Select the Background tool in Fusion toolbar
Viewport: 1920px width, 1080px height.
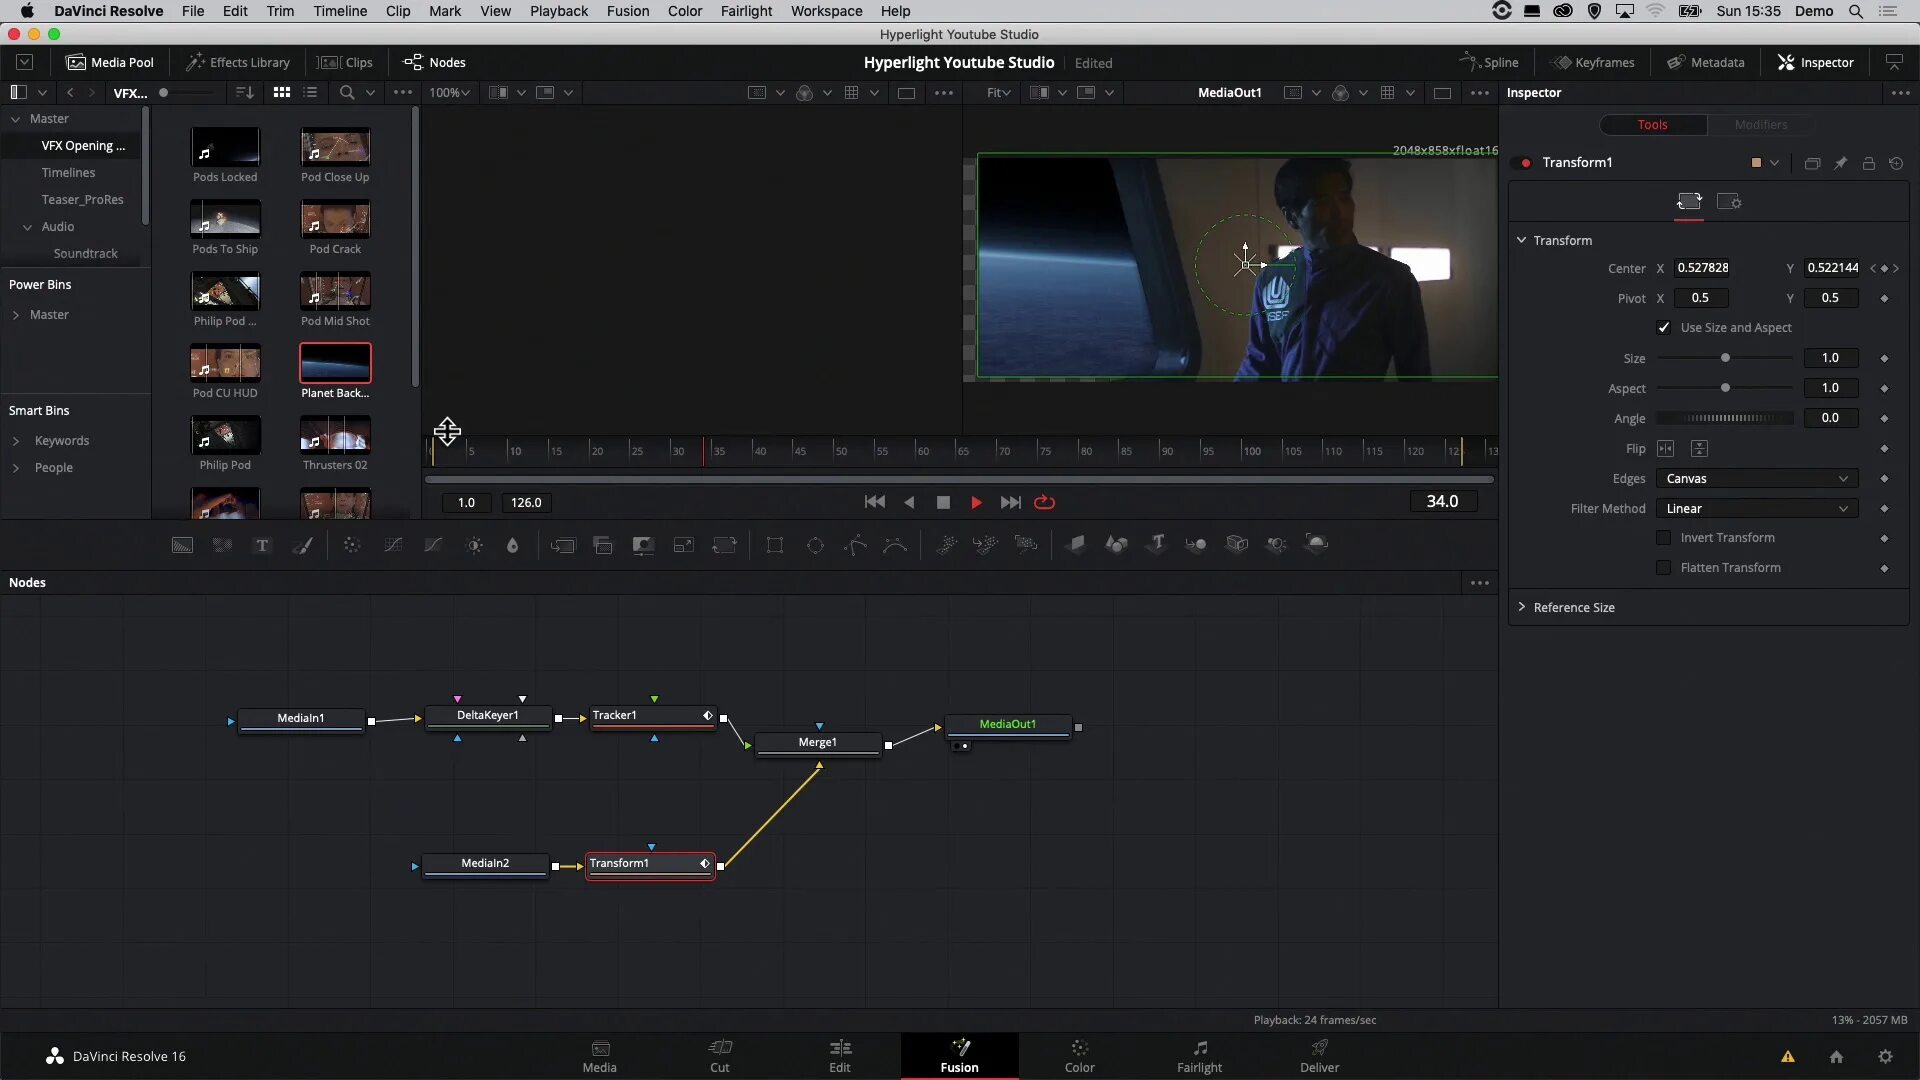(x=182, y=545)
